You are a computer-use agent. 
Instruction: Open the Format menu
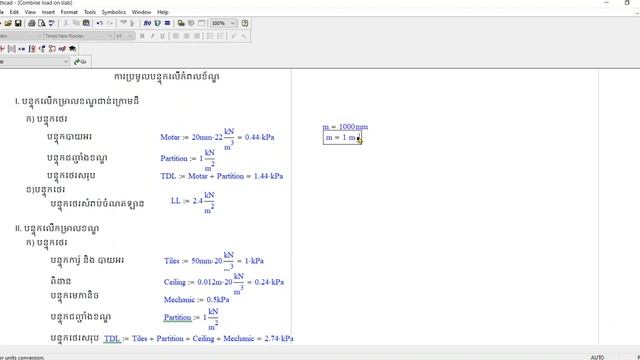tap(69, 12)
